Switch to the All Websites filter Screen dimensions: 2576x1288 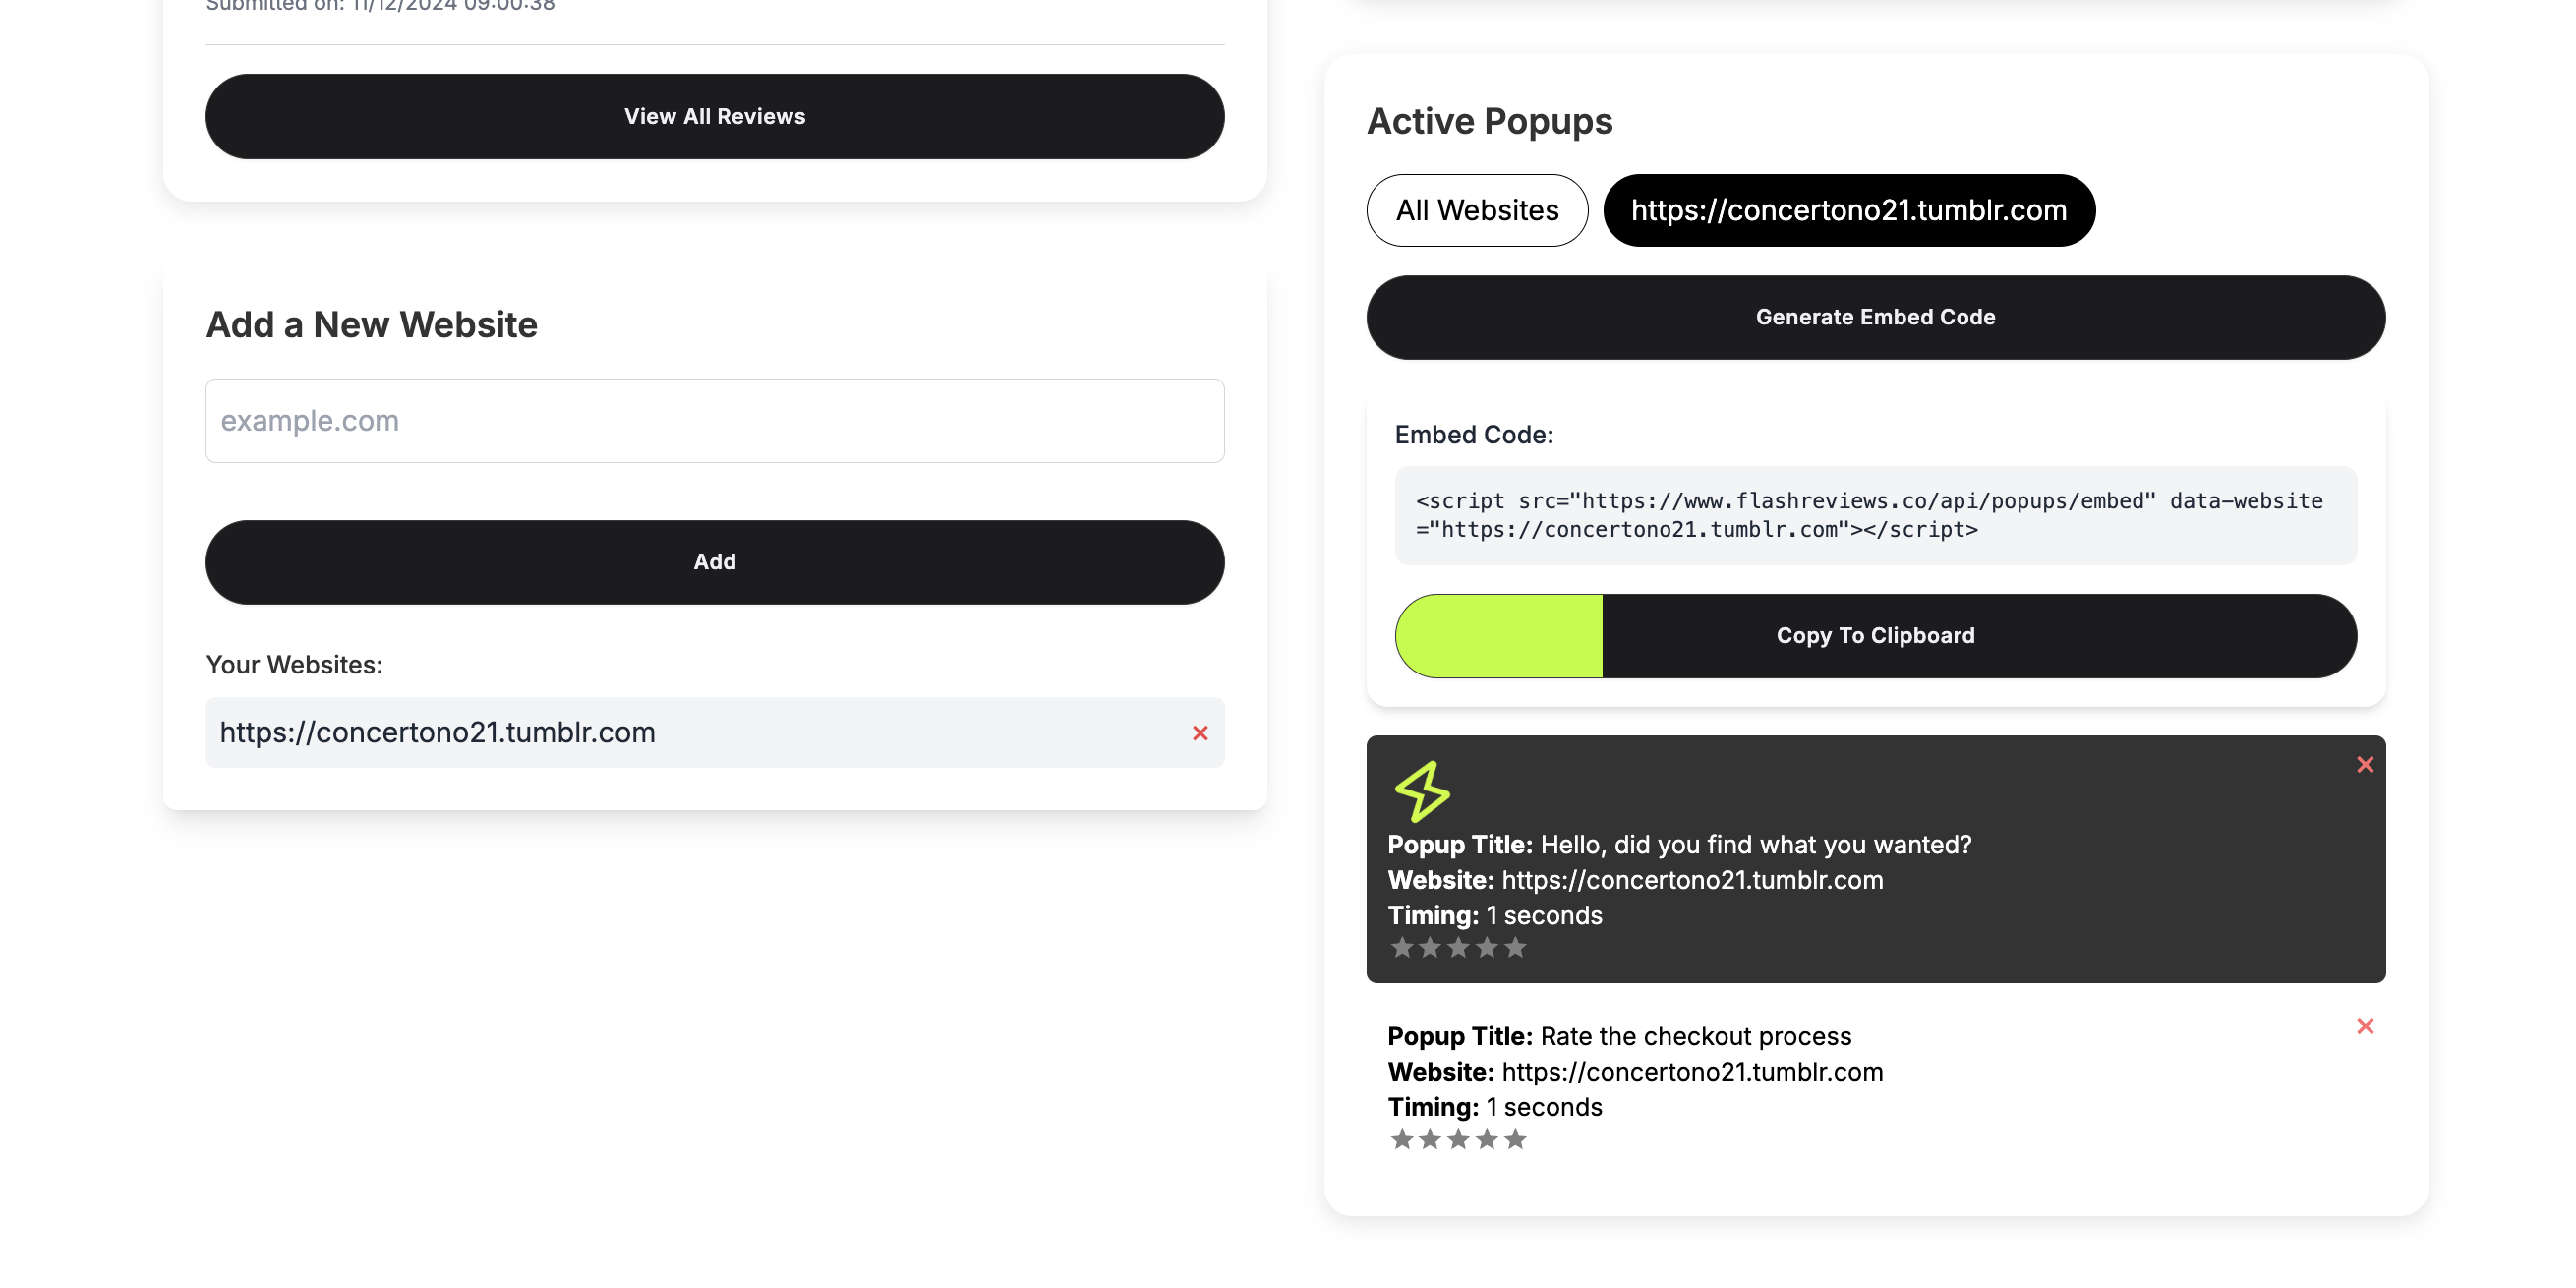click(x=1477, y=210)
